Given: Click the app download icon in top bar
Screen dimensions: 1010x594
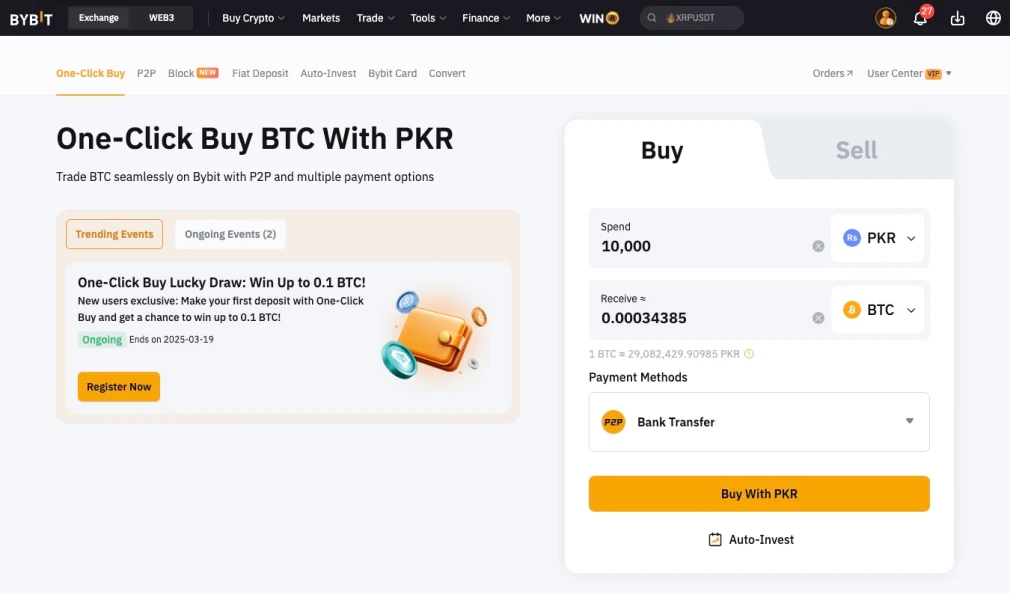Looking at the screenshot, I should point(957,17).
